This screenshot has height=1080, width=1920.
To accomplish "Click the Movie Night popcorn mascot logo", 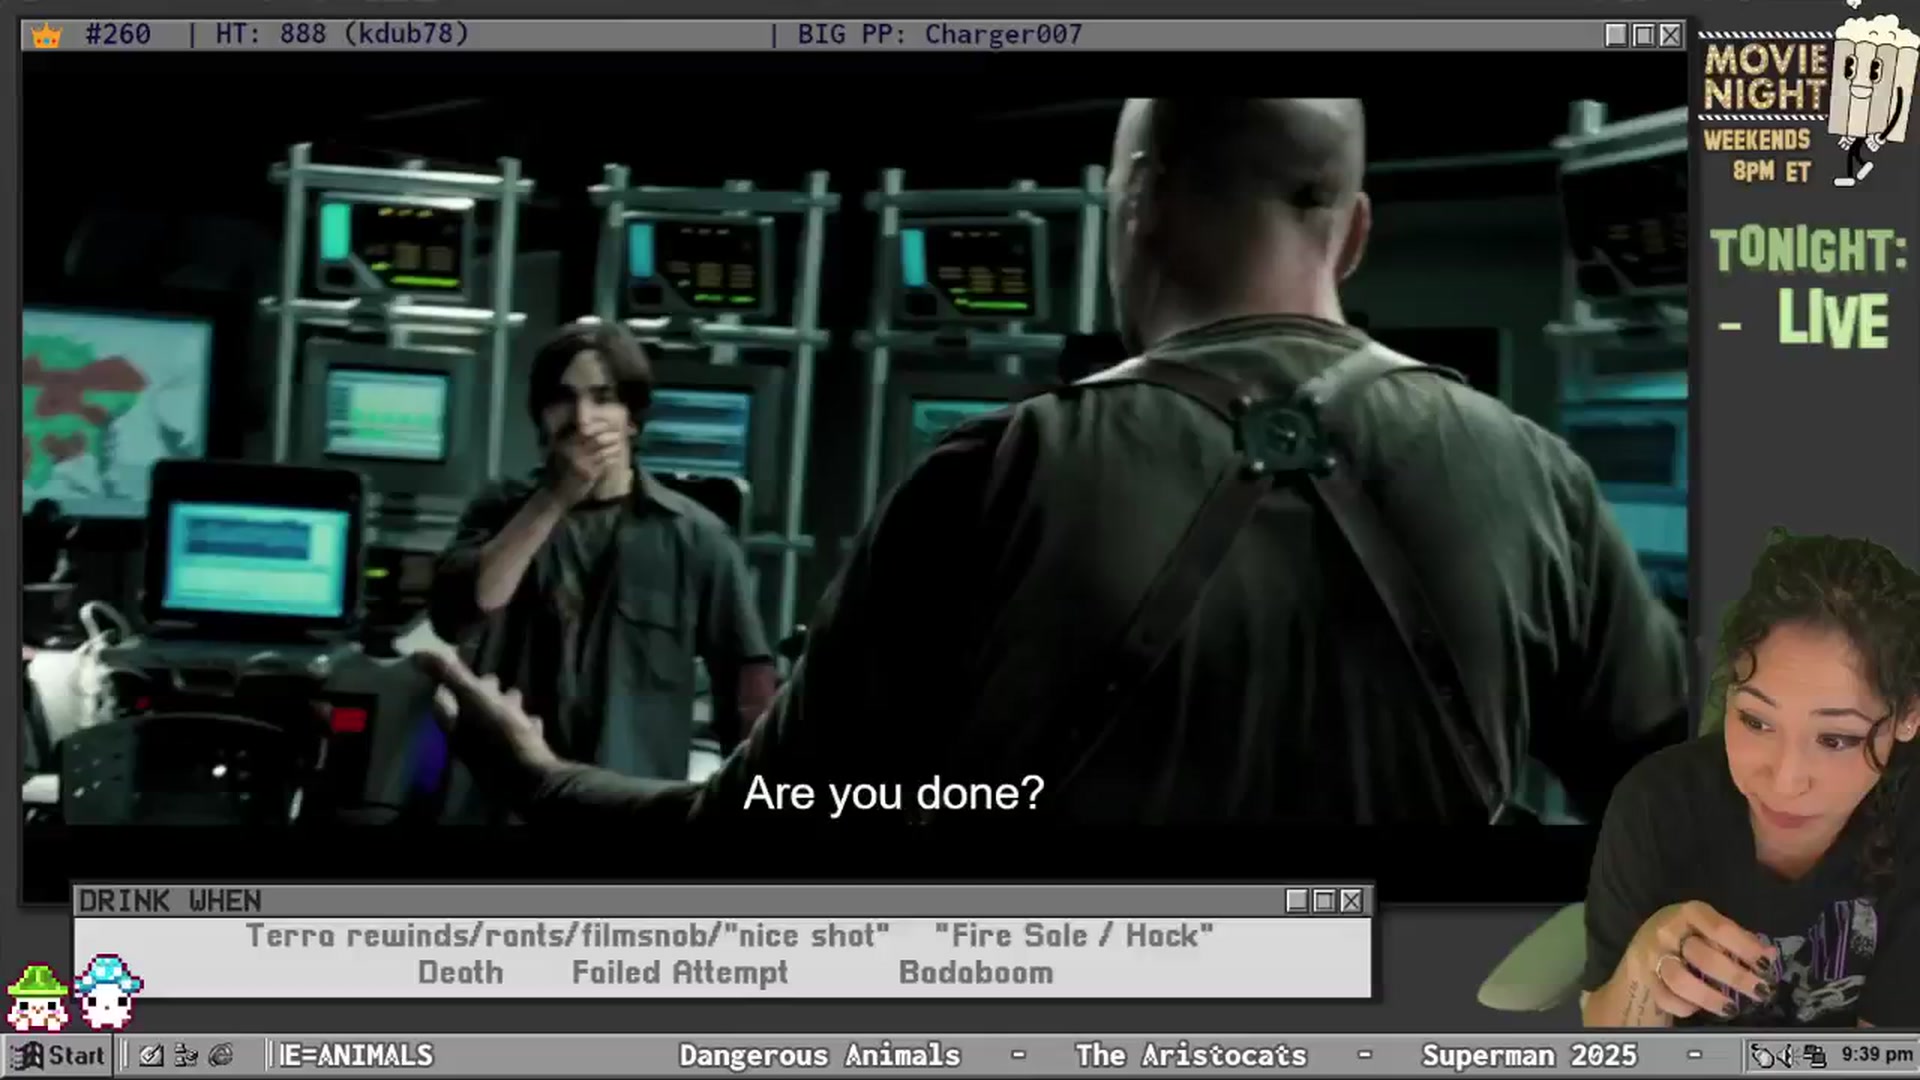I will 1873,100.
